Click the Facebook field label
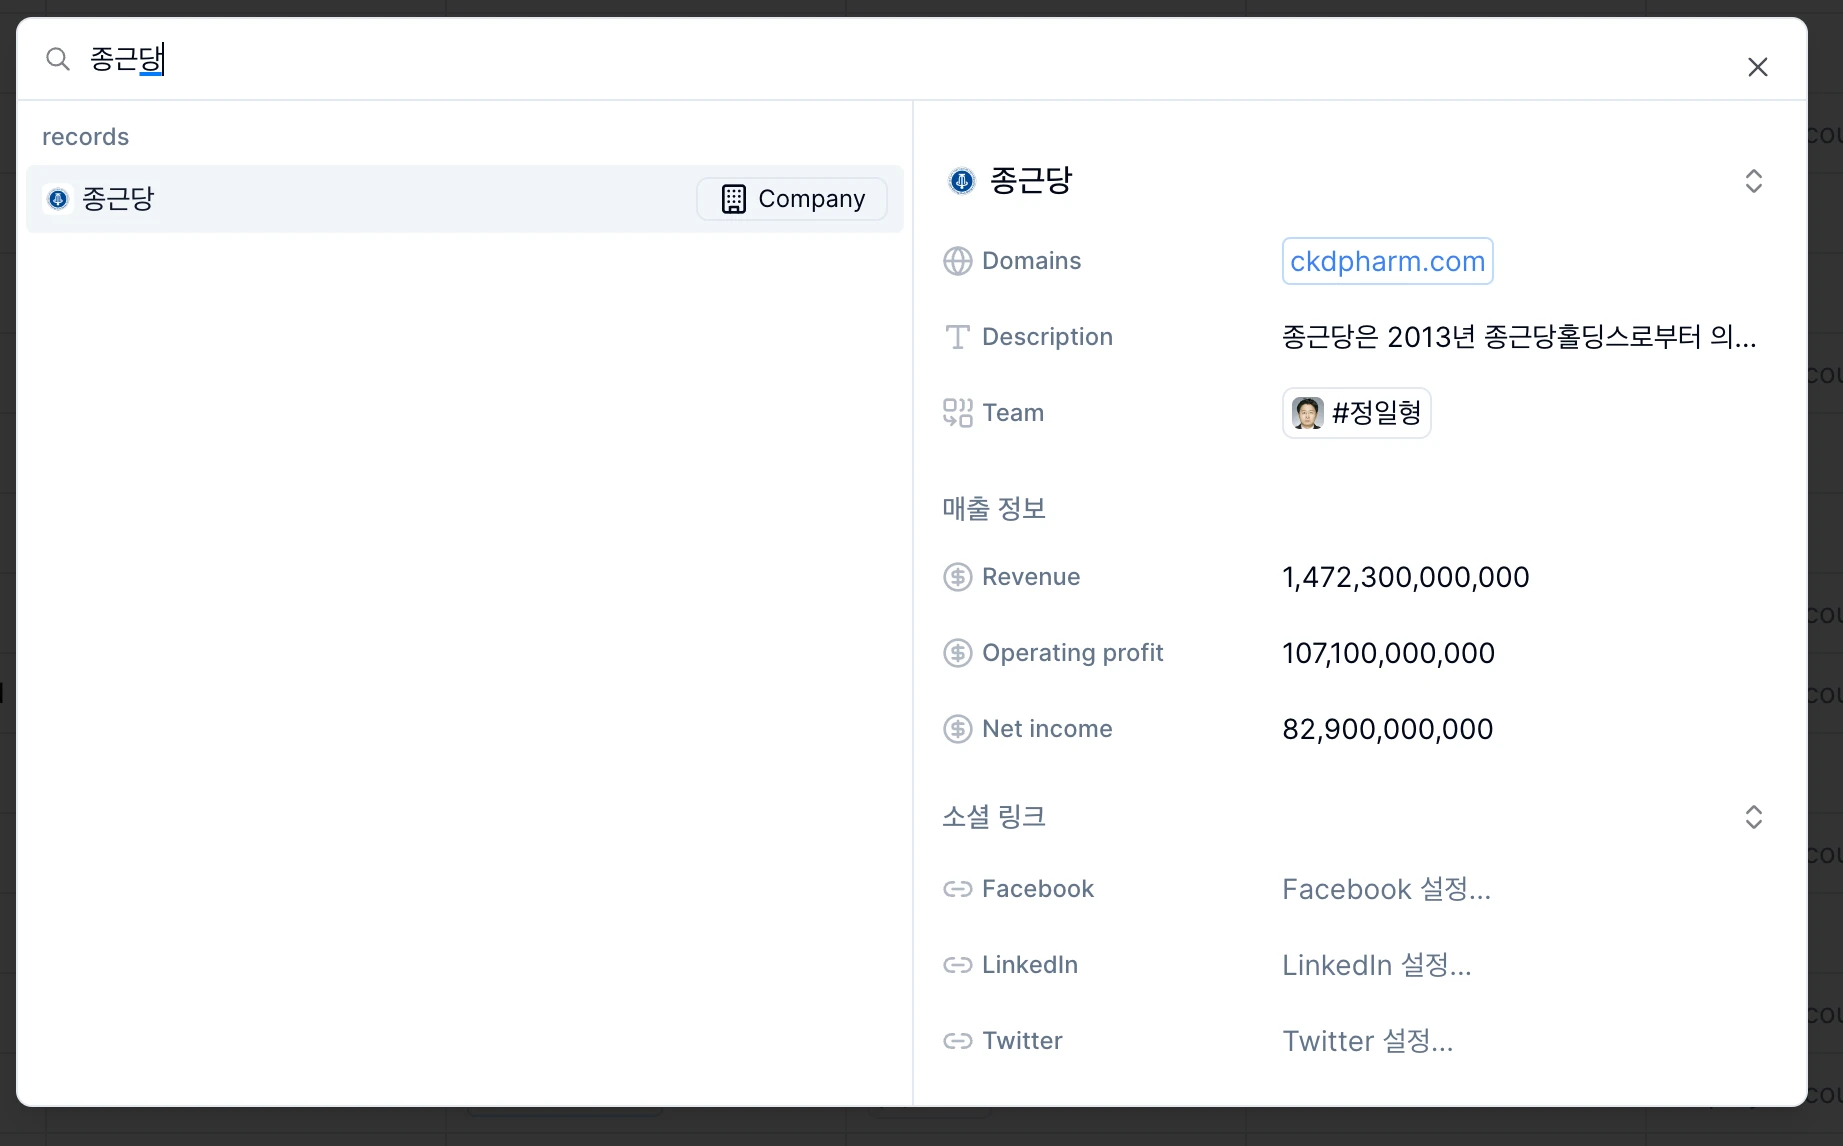The width and height of the screenshot is (1843, 1146). click(1038, 889)
